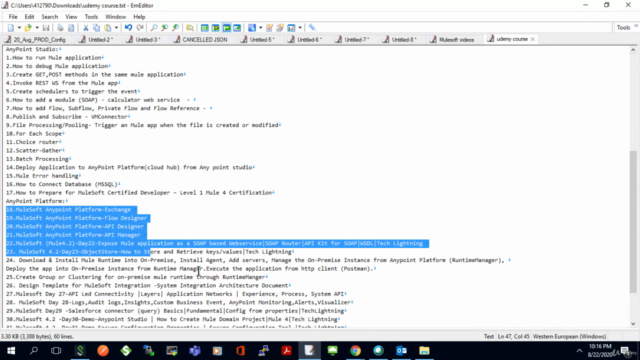Click the Find magnifier icon
The height and width of the screenshot is (360, 640).
coord(154,28)
